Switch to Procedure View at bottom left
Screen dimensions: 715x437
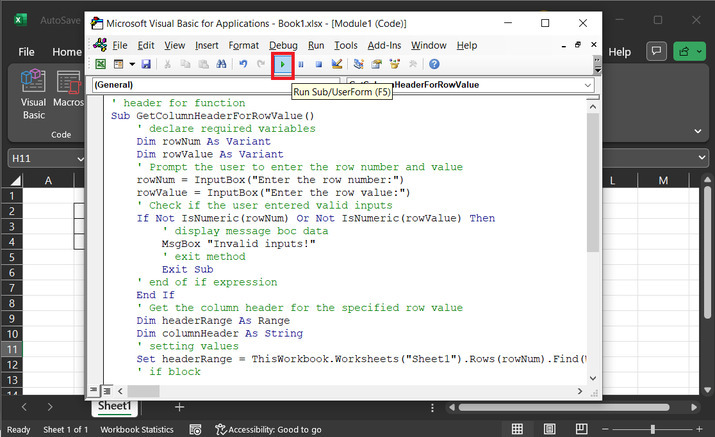tap(94, 389)
